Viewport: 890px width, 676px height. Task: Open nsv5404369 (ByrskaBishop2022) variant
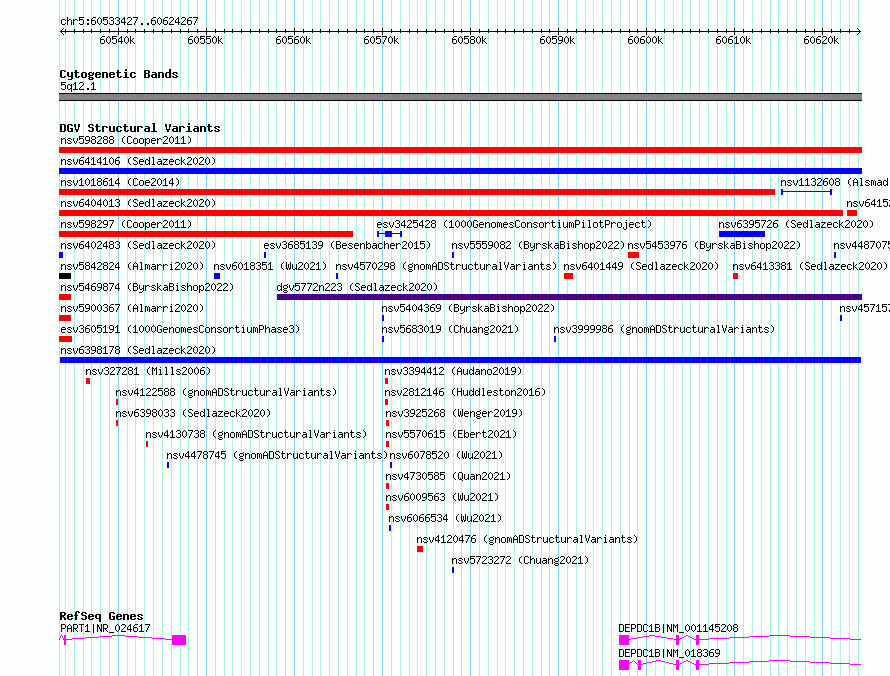point(468,308)
